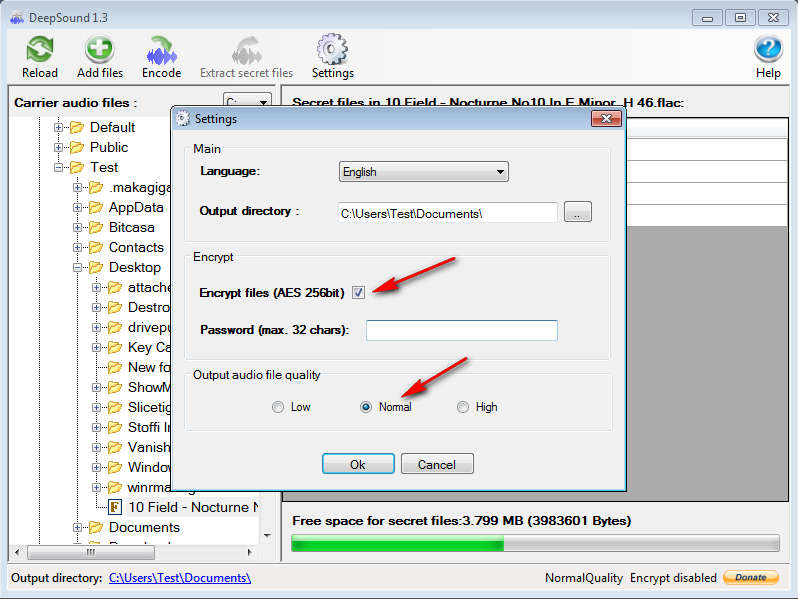The width and height of the screenshot is (798, 599).
Task: Expand the Slicetig folder node
Action: tap(96, 407)
